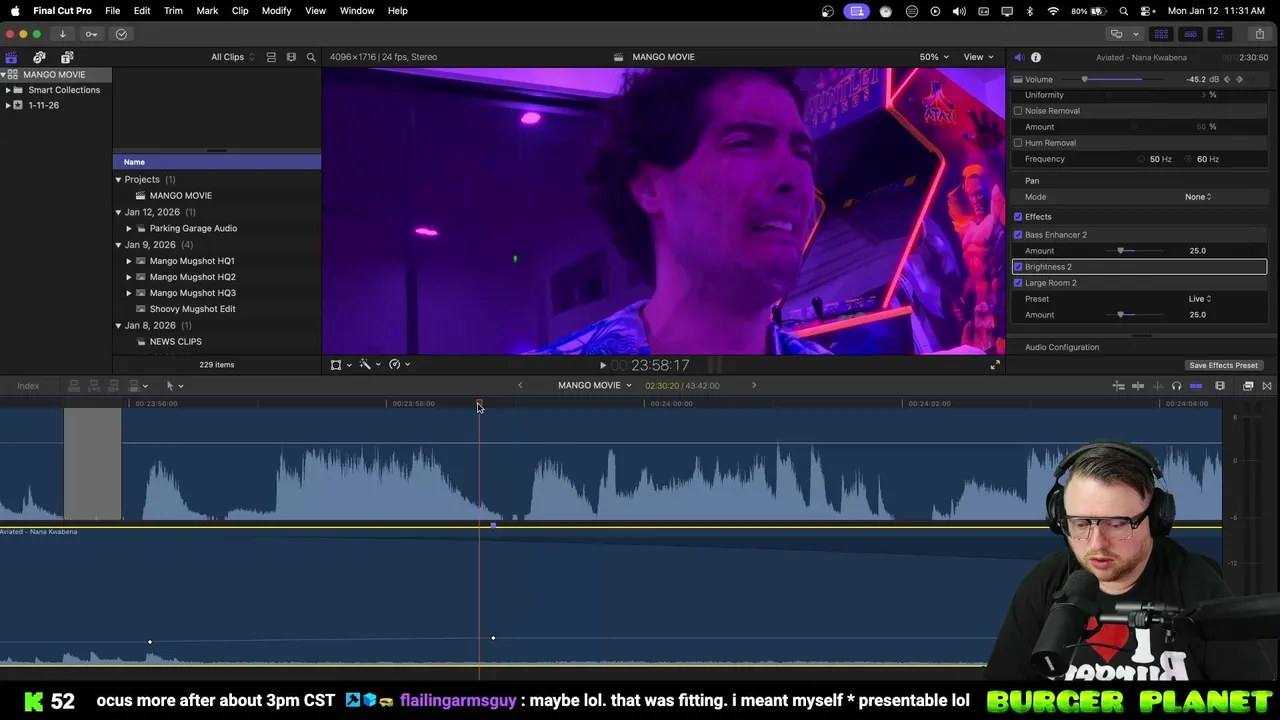Play the viewer with play button
Image resolution: width=1280 pixels, height=720 pixels.
(603, 366)
